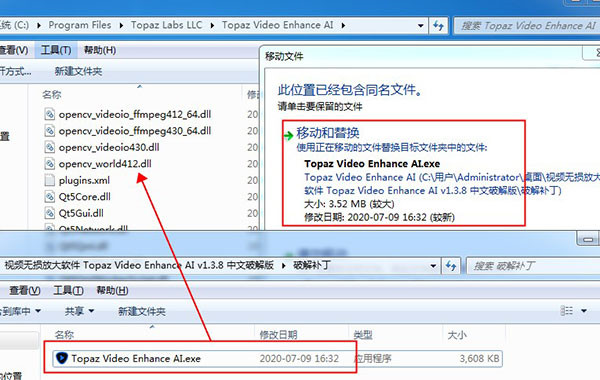The image size is (600, 380).
Task: Open the lower address bar history dropdown
Action: click(433, 266)
